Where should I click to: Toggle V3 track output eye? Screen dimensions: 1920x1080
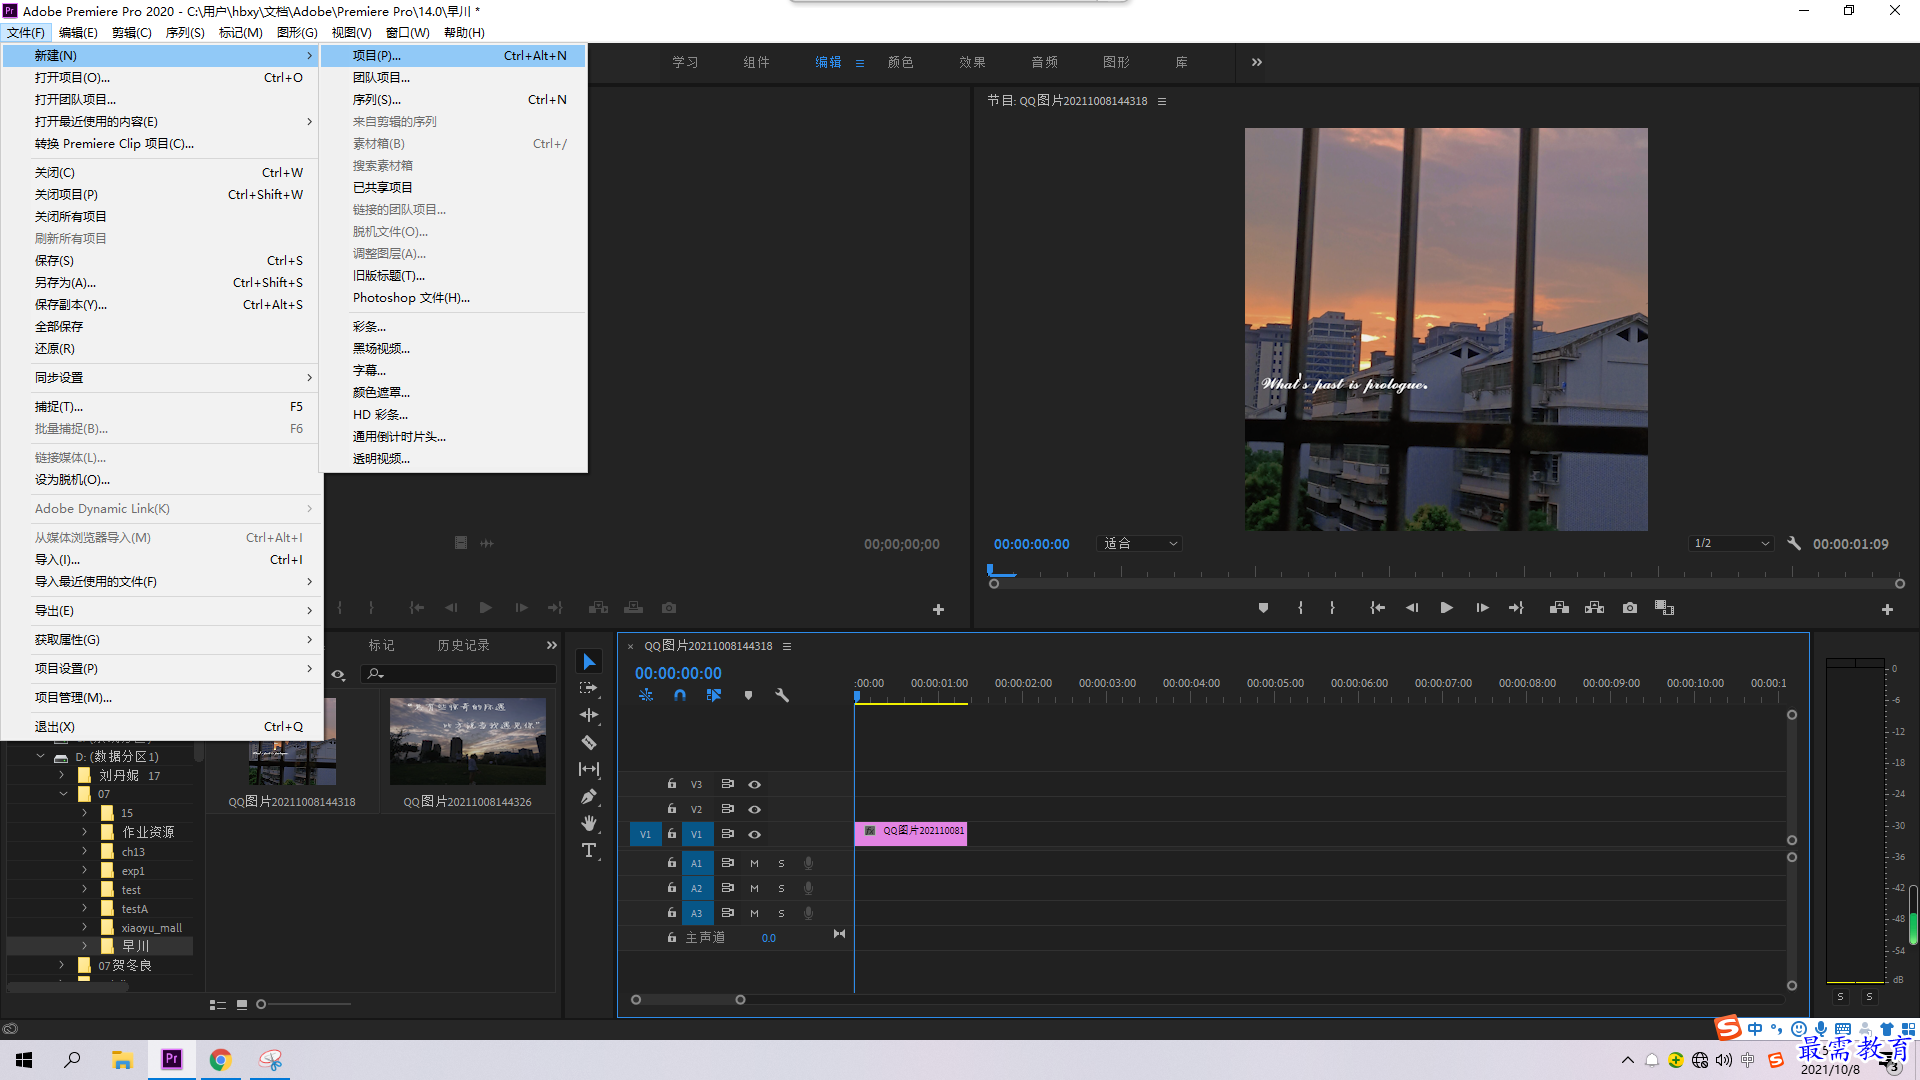pos(755,784)
